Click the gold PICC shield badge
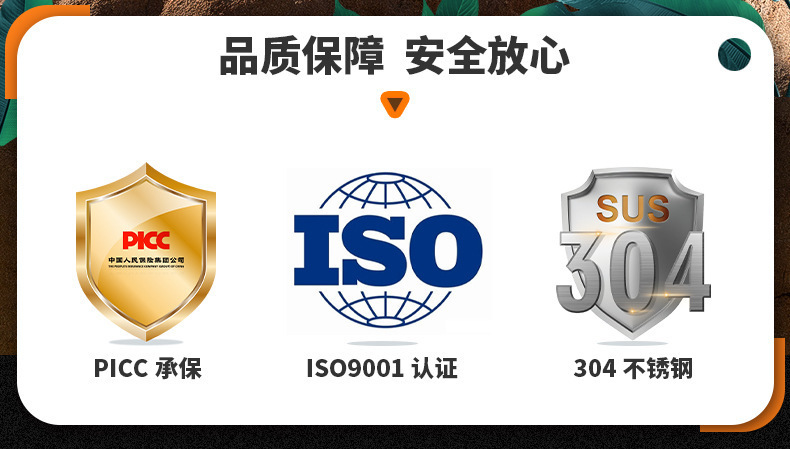 pos(146,251)
